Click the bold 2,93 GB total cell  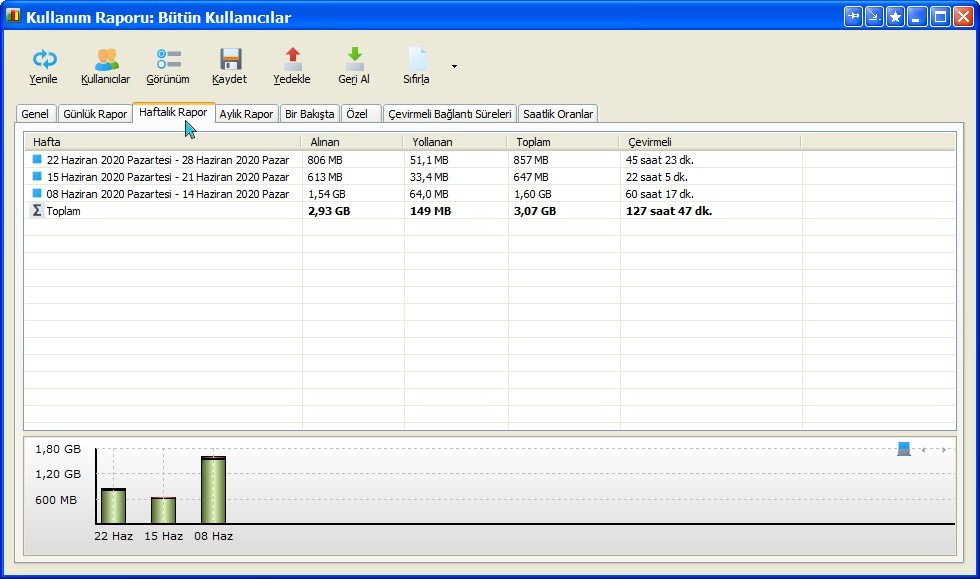329,211
